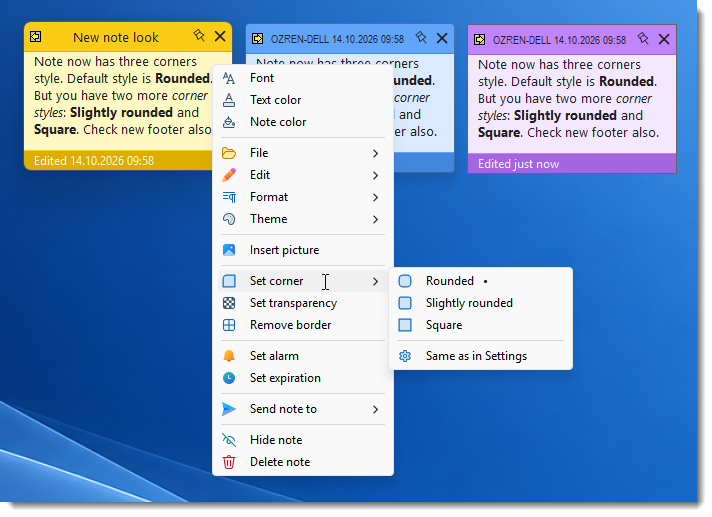The width and height of the screenshot is (712, 517).
Task: Click the Set expiration clock icon
Action: click(229, 378)
